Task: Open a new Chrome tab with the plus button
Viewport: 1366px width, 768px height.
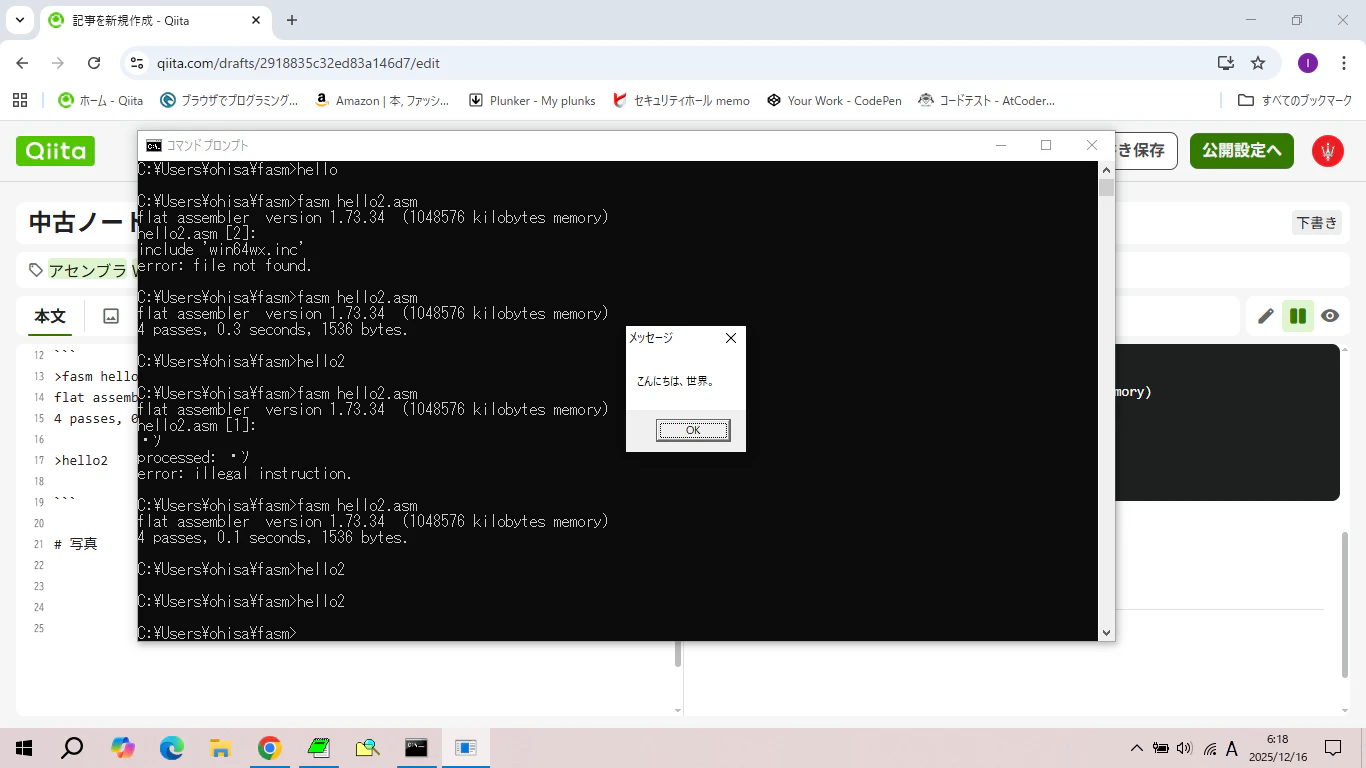Action: click(292, 20)
